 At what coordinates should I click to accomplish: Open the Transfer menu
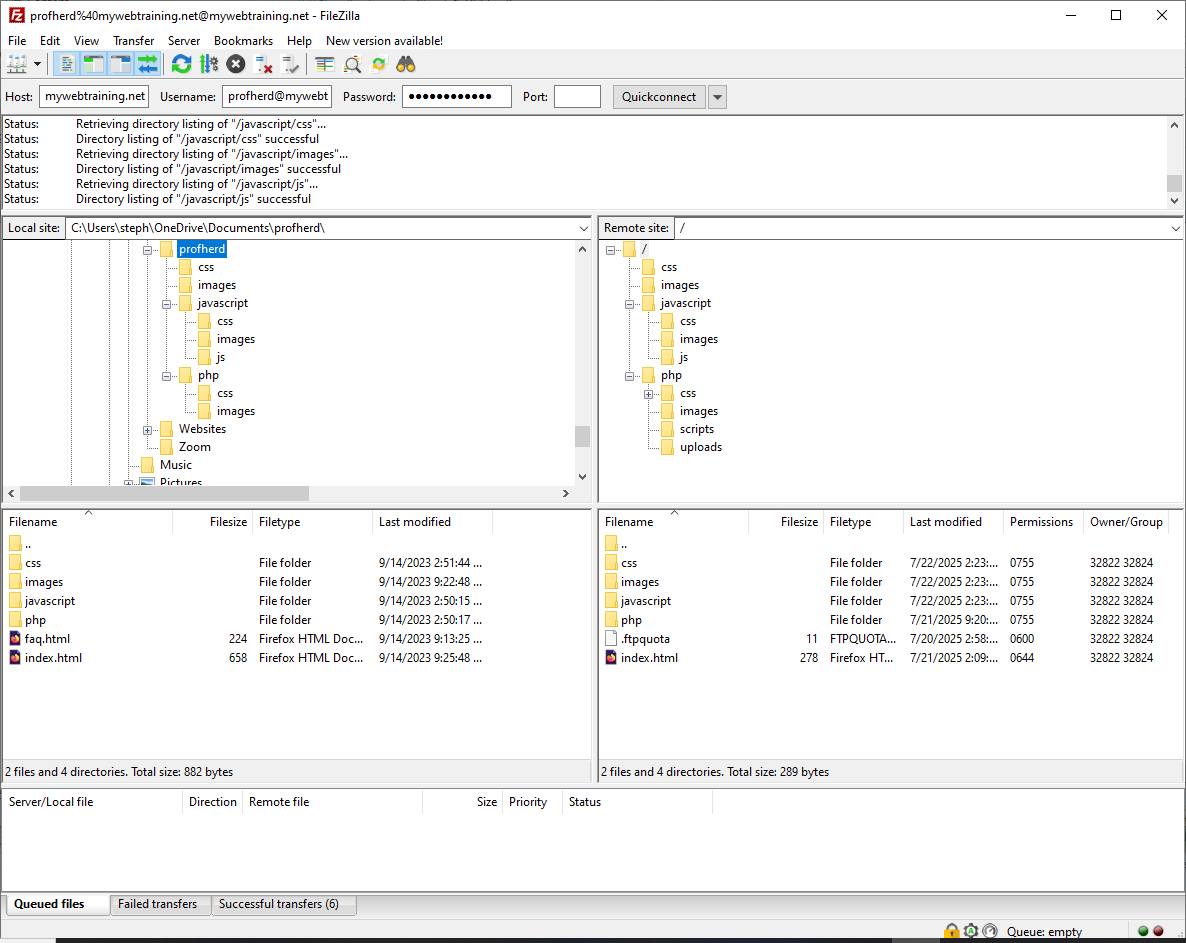(x=133, y=41)
